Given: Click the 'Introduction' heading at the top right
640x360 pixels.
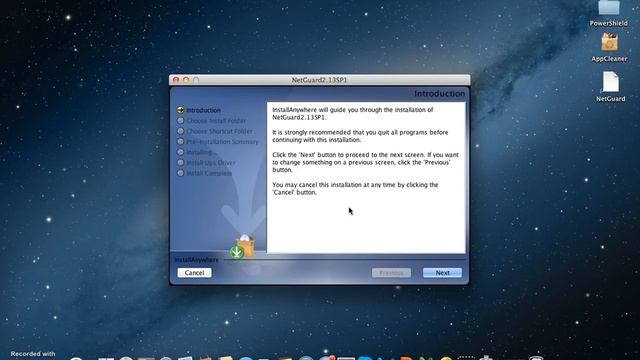Looking at the screenshot, I should [439, 93].
